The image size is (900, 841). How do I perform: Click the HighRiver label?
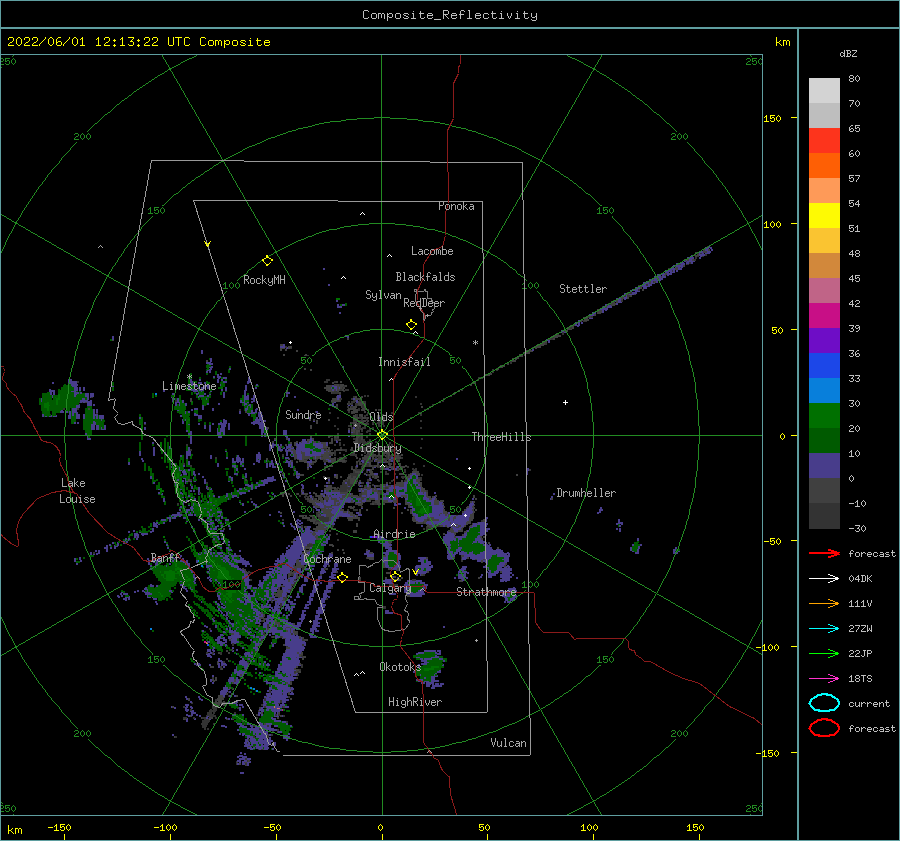(x=415, y=702)
